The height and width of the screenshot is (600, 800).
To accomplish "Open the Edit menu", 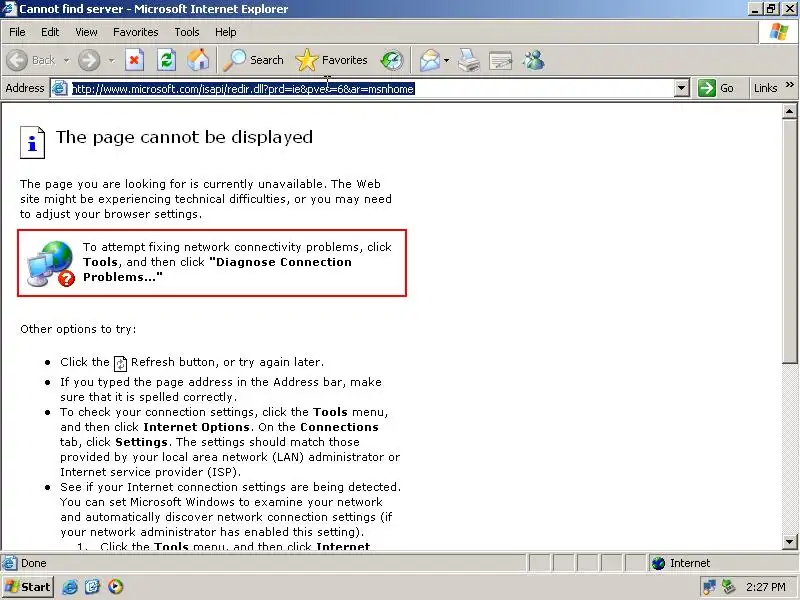I will (x=50, y=32).
